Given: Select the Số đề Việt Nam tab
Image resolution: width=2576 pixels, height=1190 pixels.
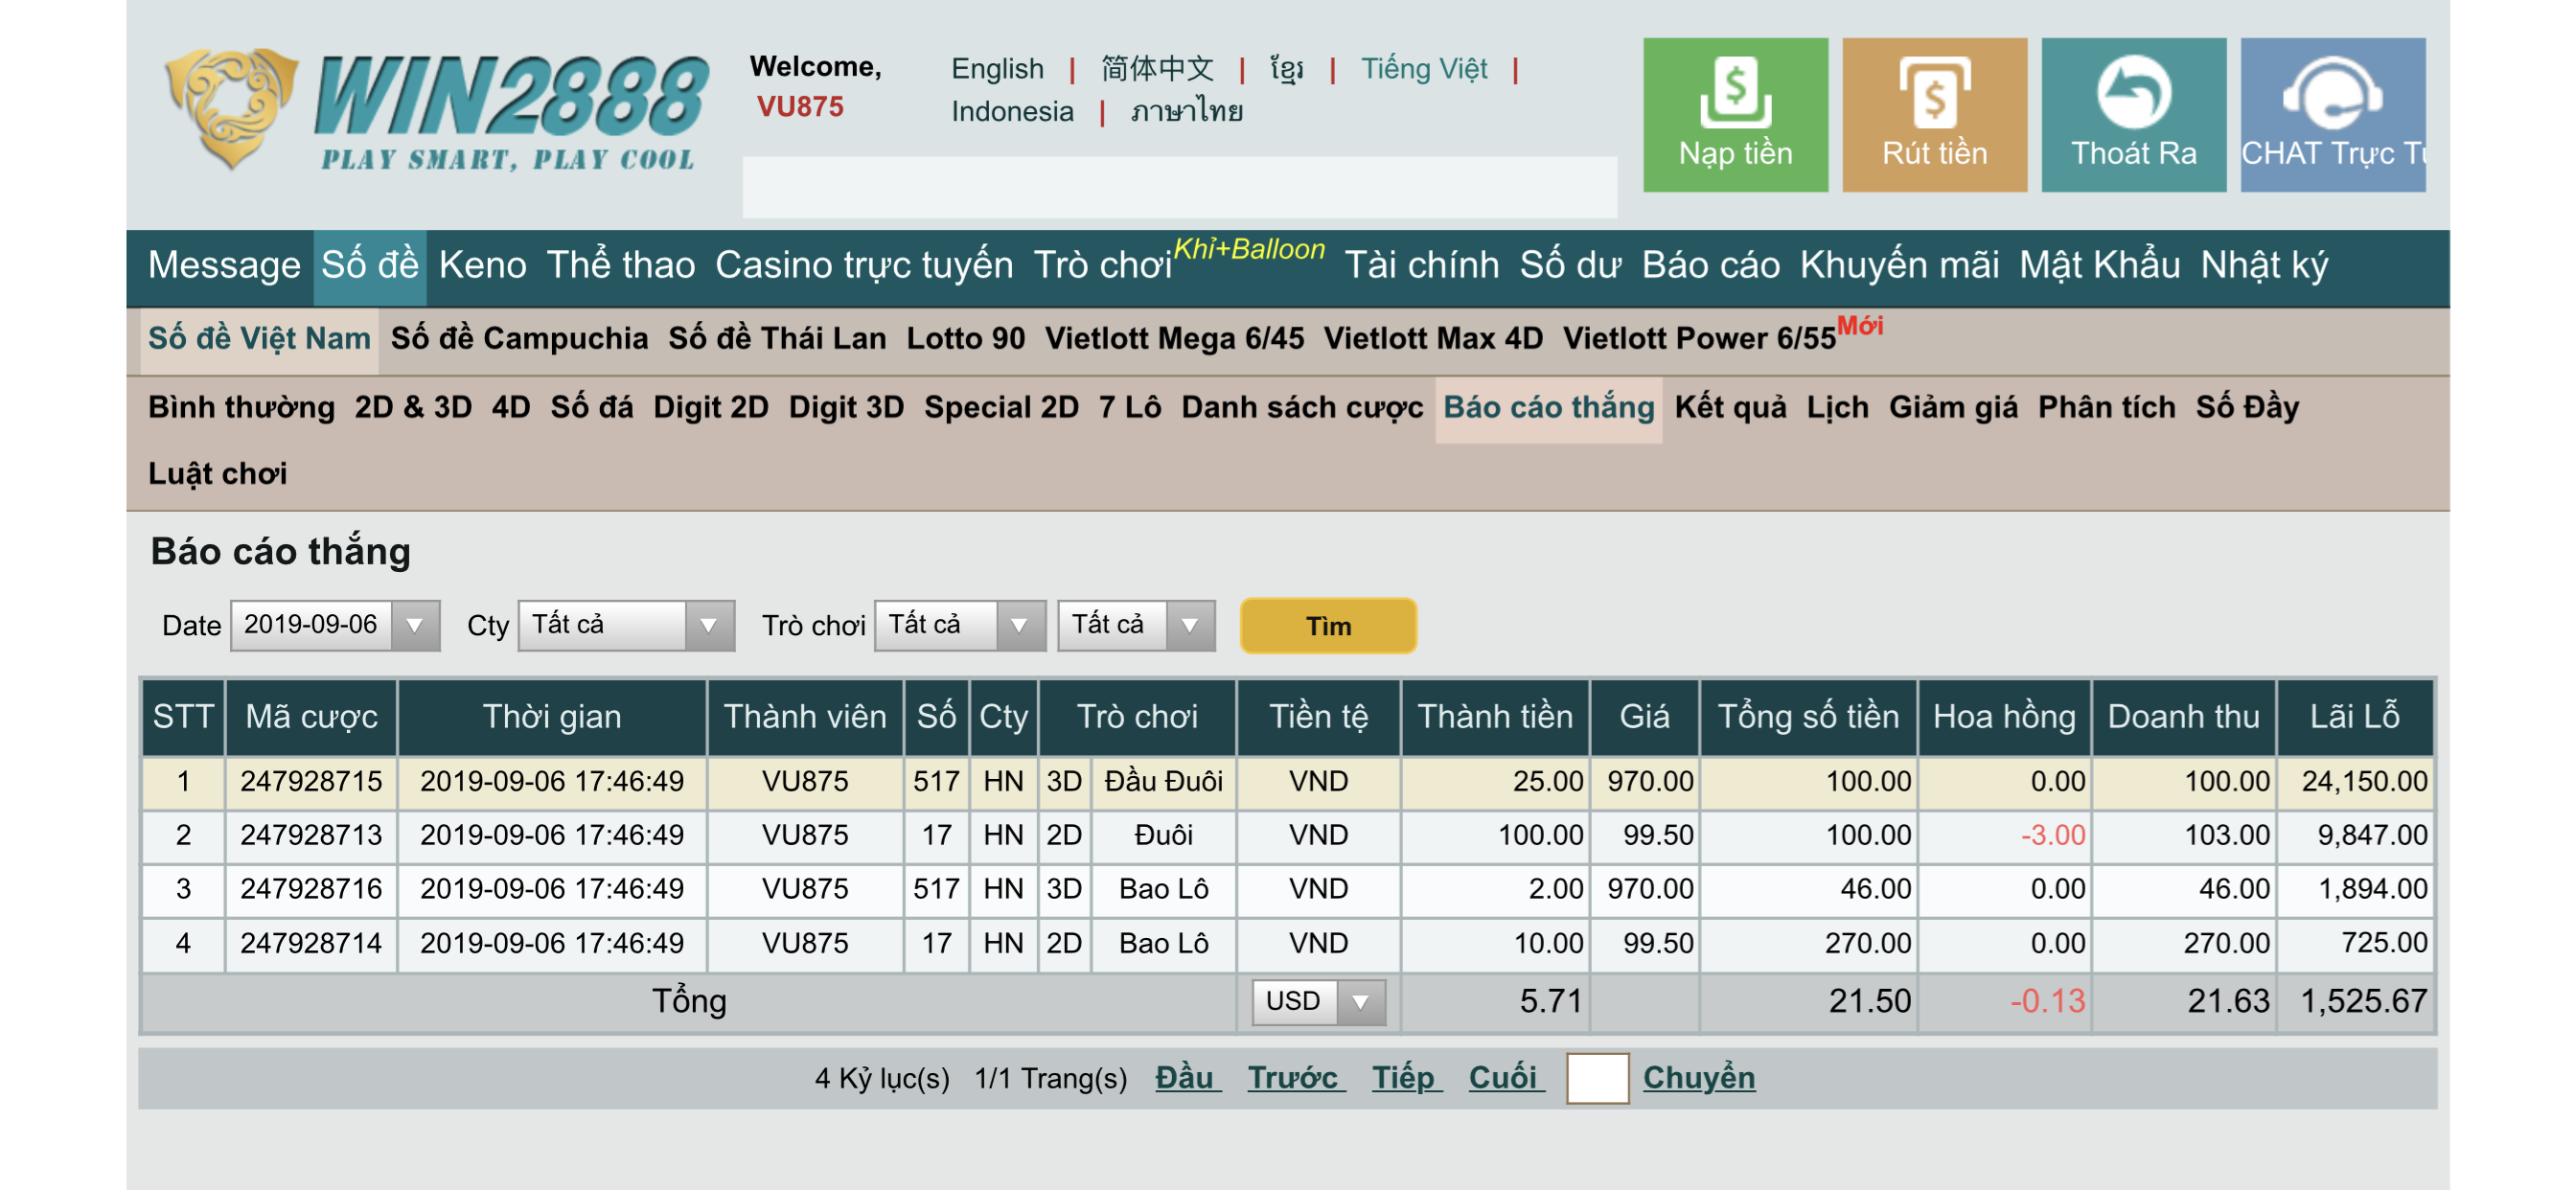Looking at the screenshot, I should (259, 339).
